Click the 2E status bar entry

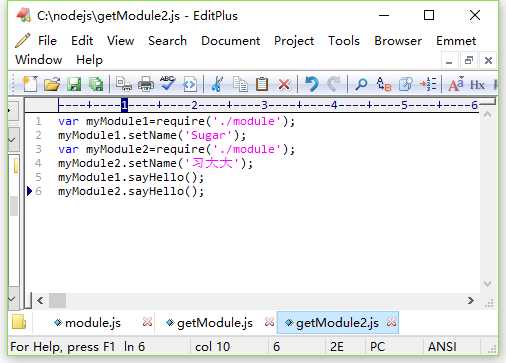[x=337, y=347]
